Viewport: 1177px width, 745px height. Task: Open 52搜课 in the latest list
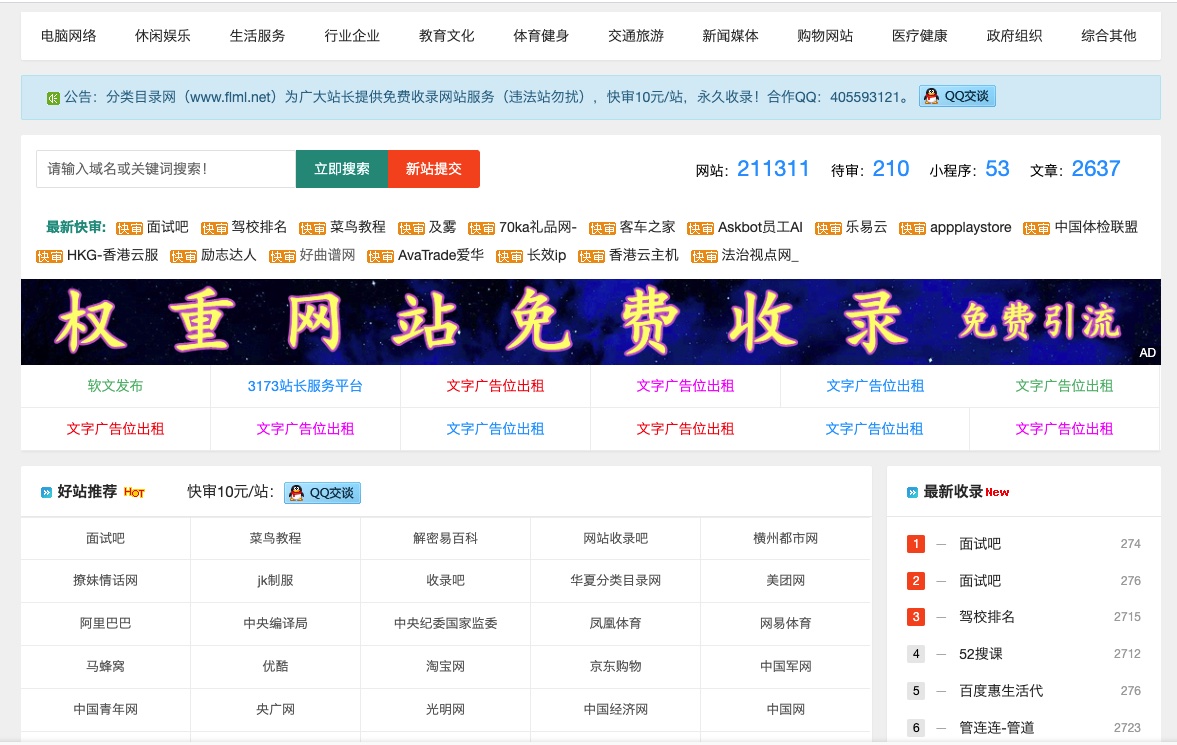point(980,654)
